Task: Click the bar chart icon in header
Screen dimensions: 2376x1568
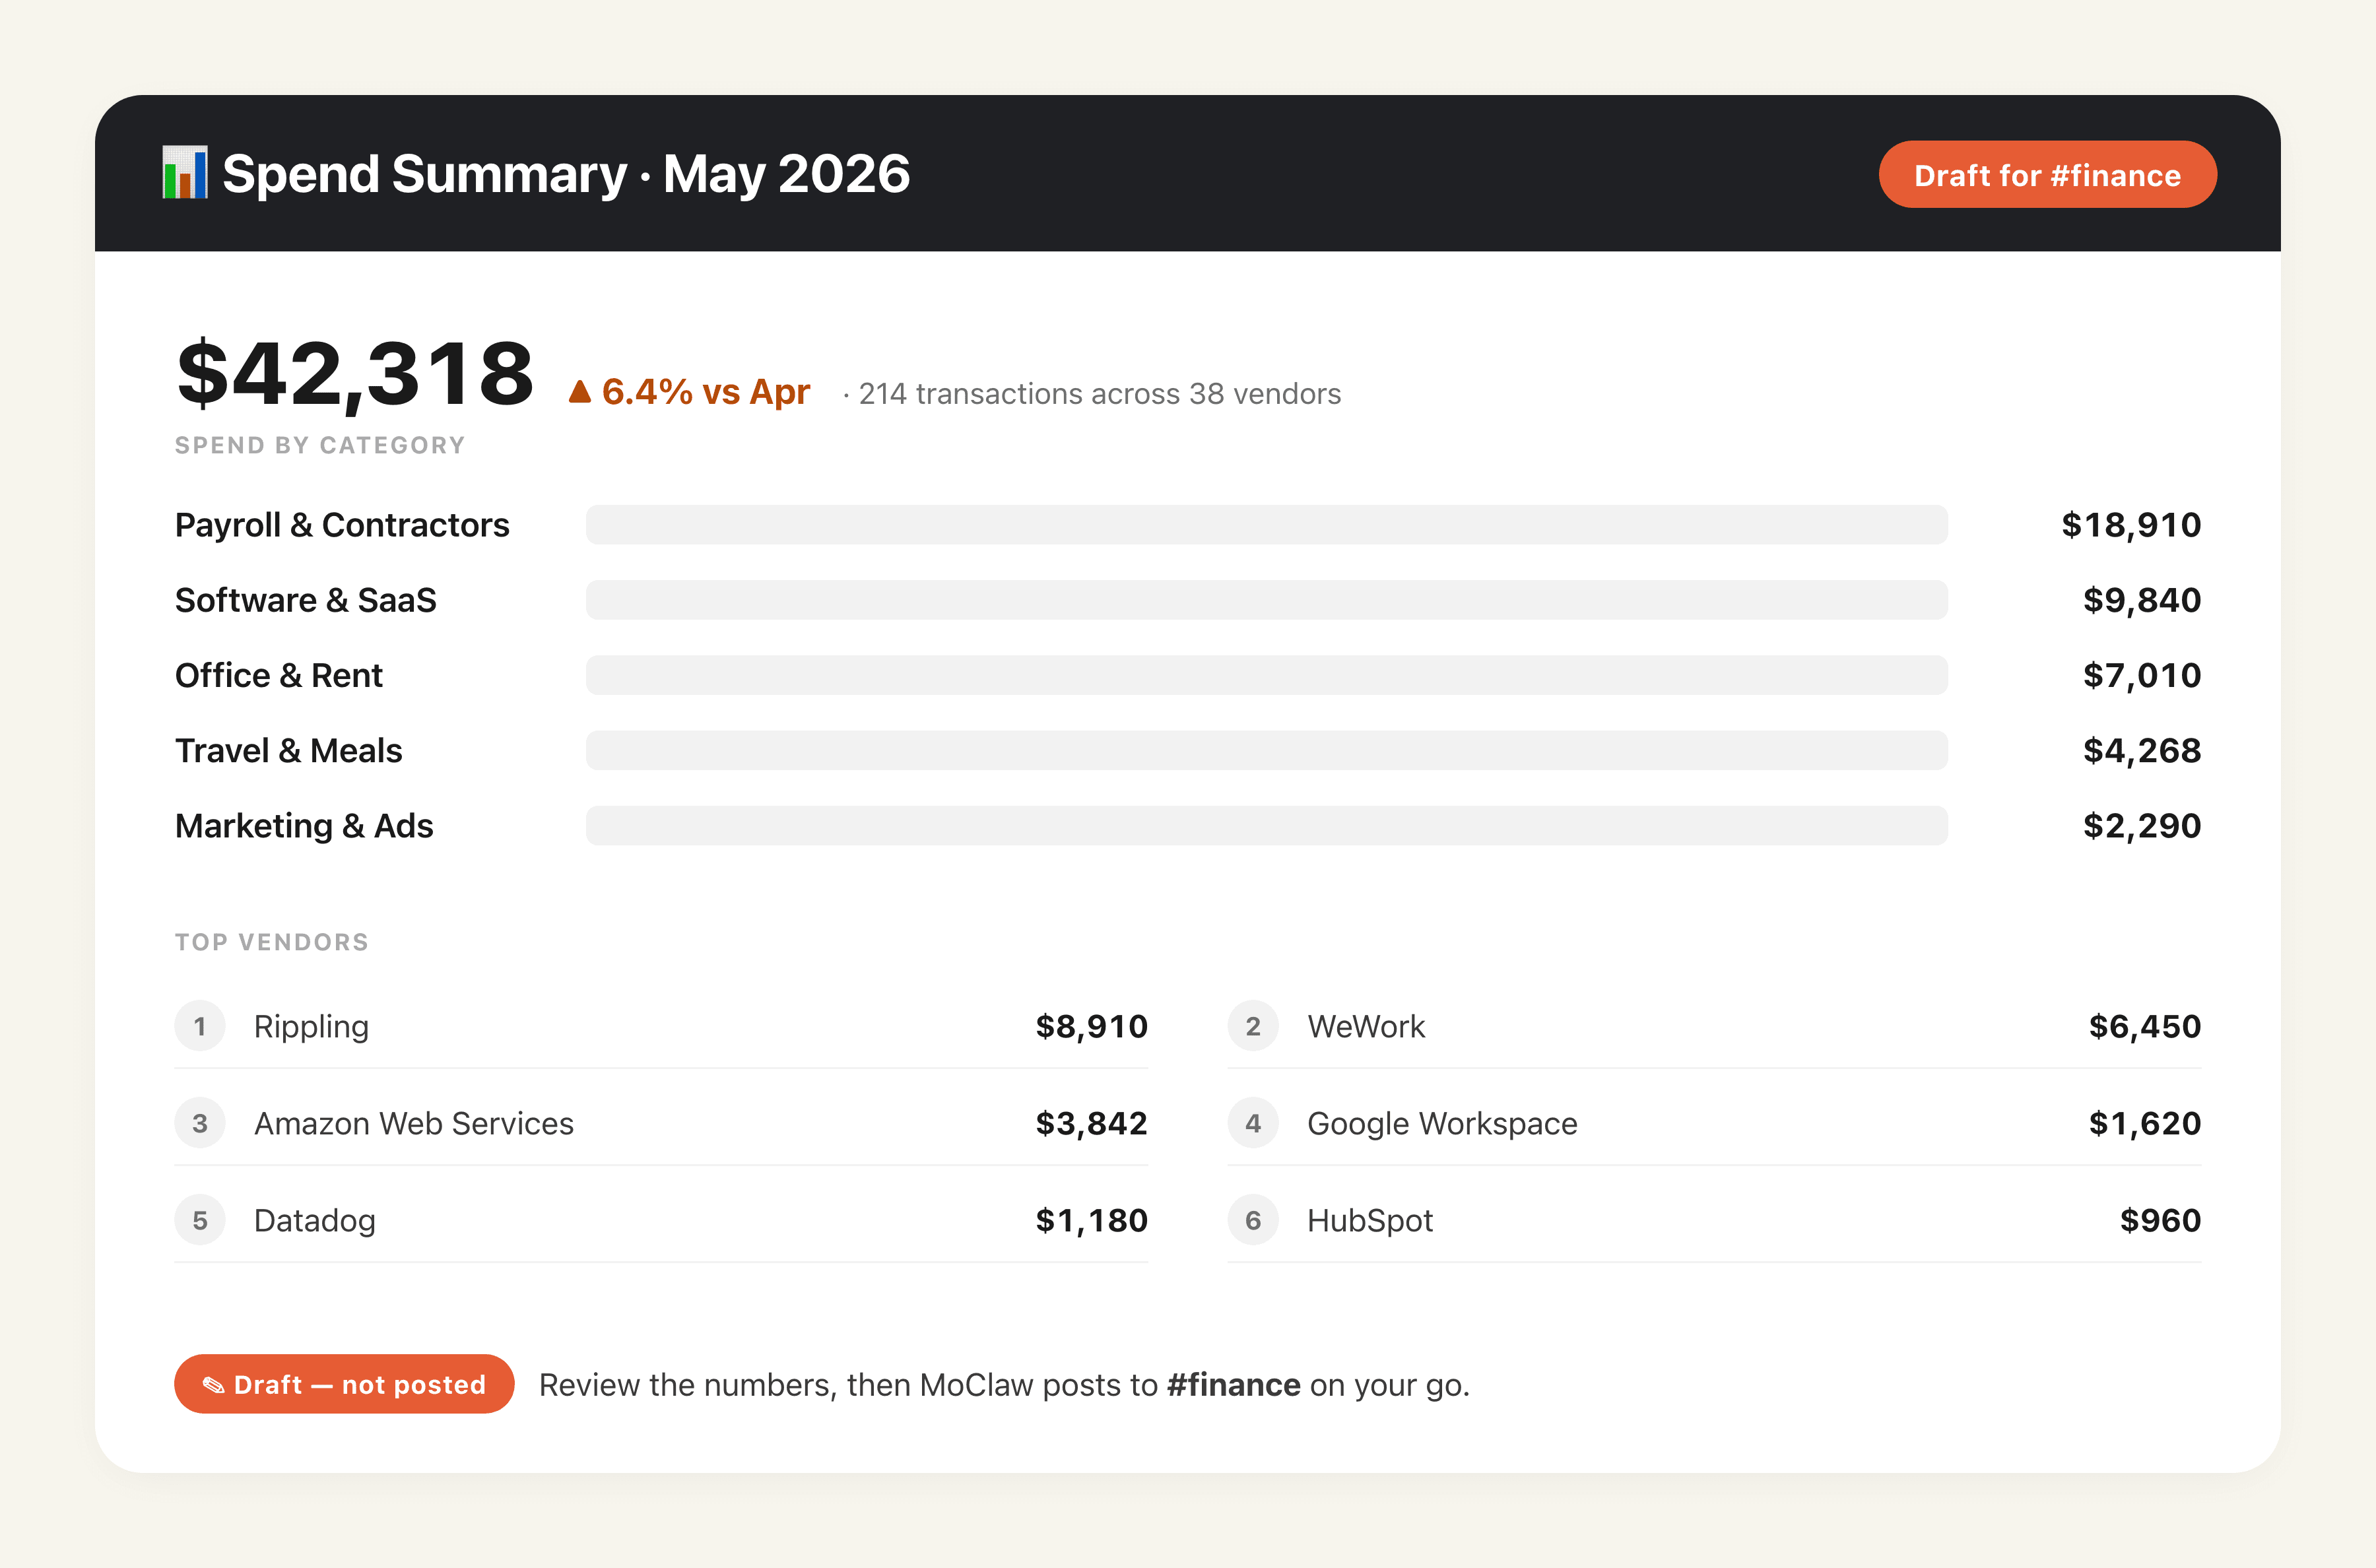Action: point(185,173)
